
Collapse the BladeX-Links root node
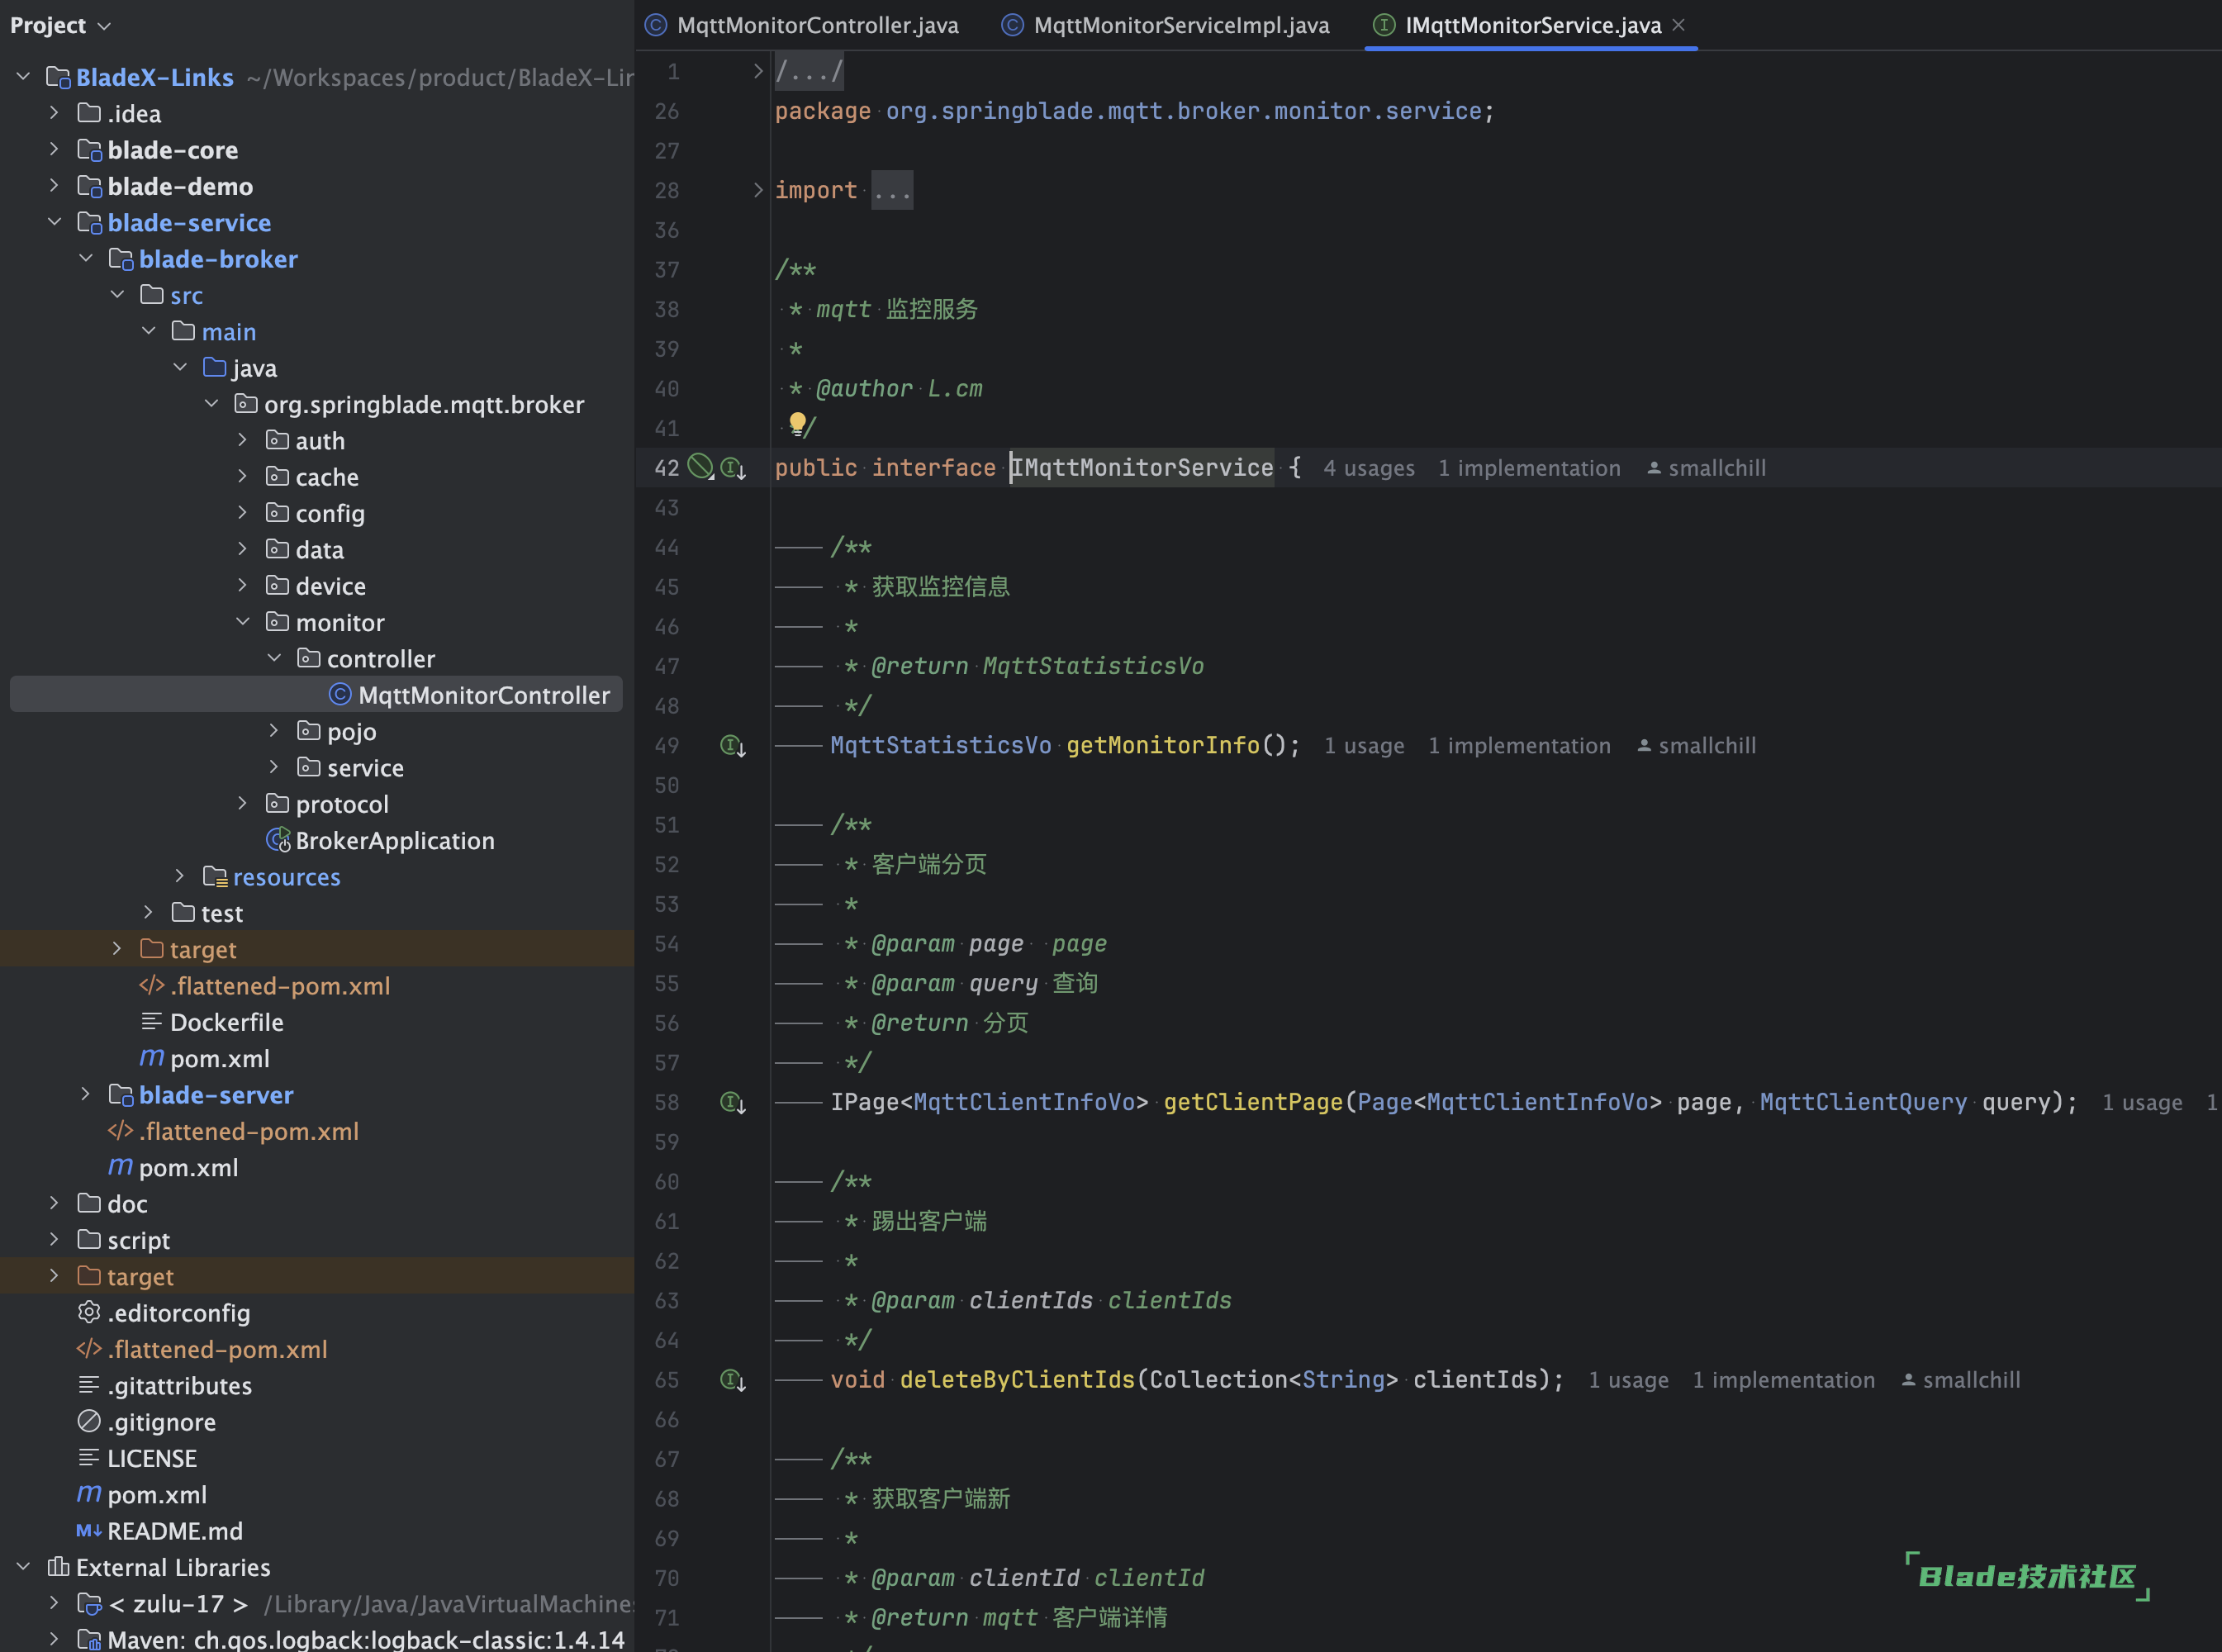pyautogui.click(x=23, y=76)
